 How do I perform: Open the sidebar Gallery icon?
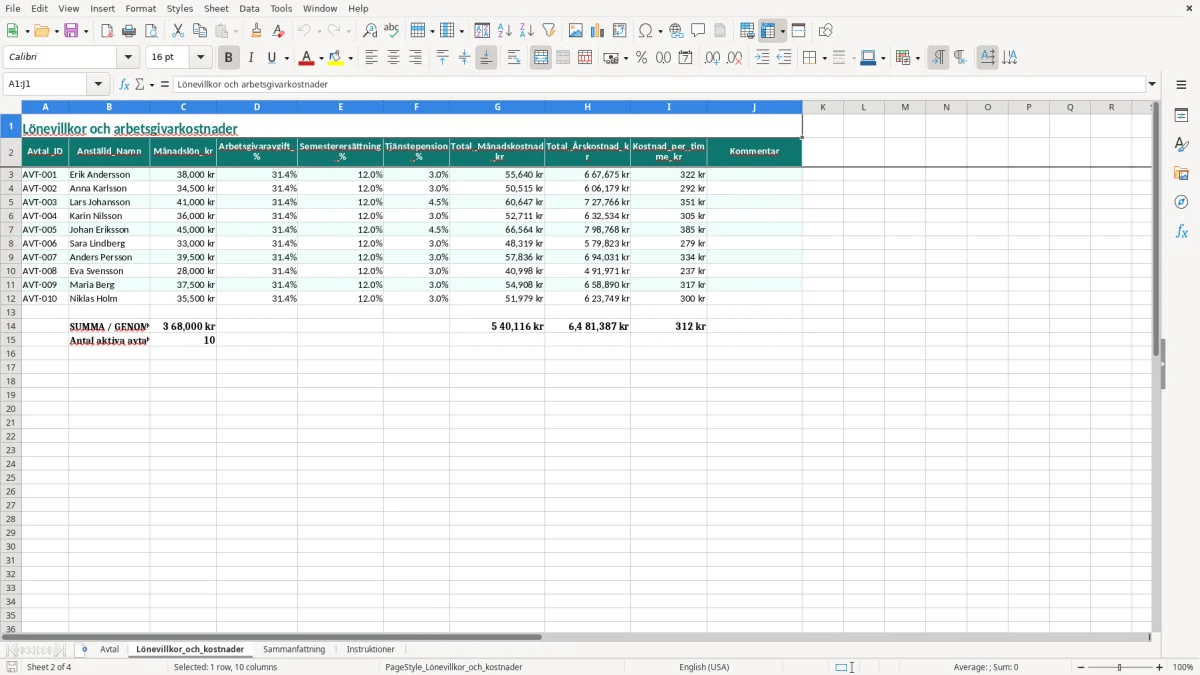[x=1181, y=173]
